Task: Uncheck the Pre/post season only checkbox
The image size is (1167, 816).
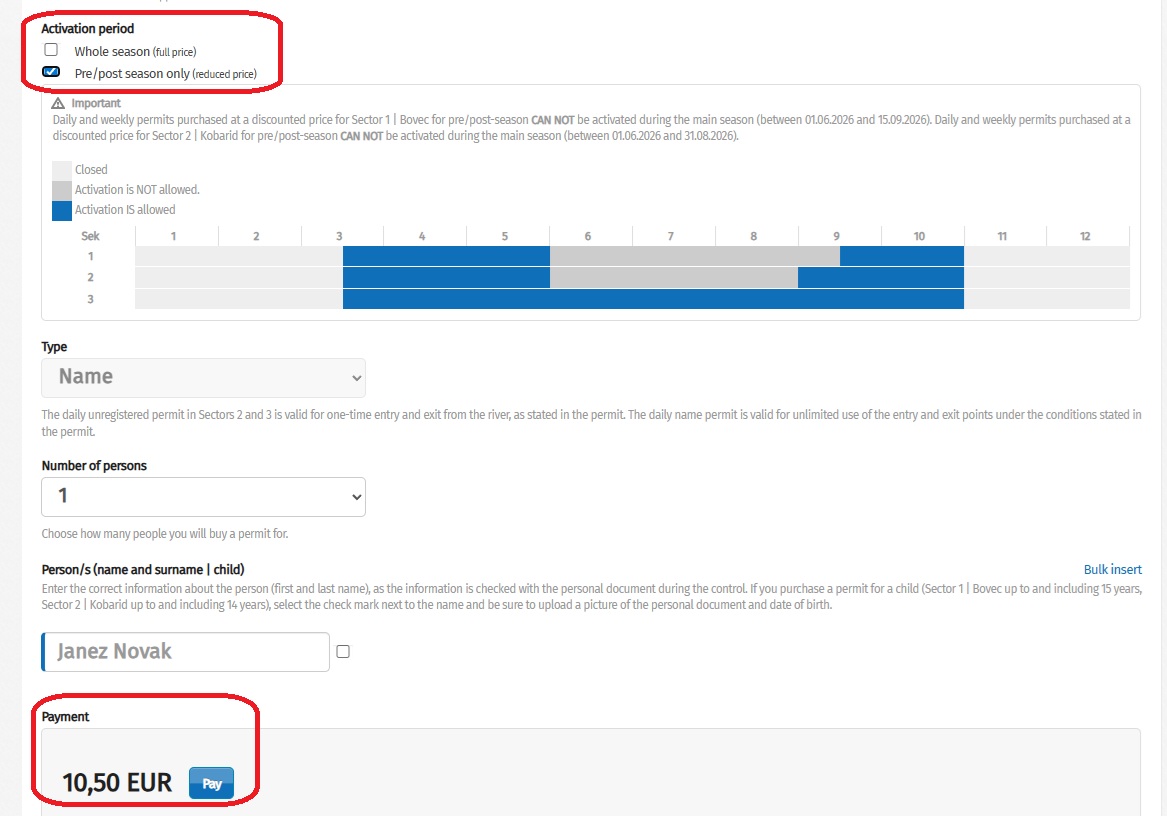Action: click(51, 72)
